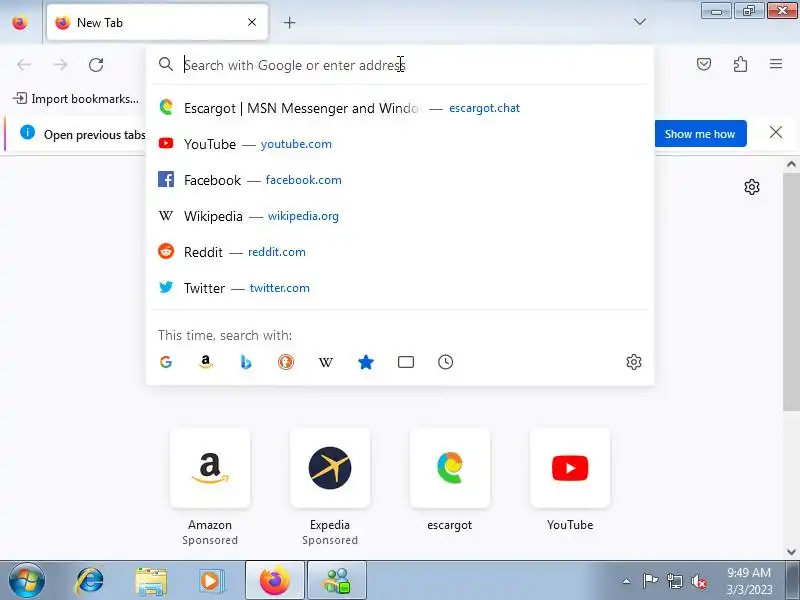
Task: Search open tabs with the tabs icon
Action: point(406,362)
